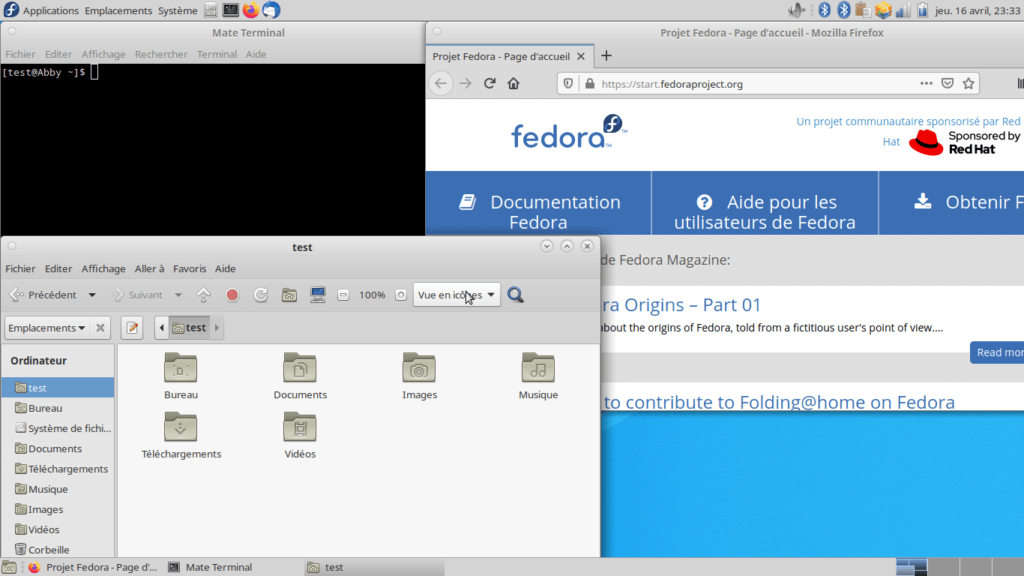Open the page actions three-dot menu
The height and width of the screenshot is (576, 1024).
coord(926,84)
